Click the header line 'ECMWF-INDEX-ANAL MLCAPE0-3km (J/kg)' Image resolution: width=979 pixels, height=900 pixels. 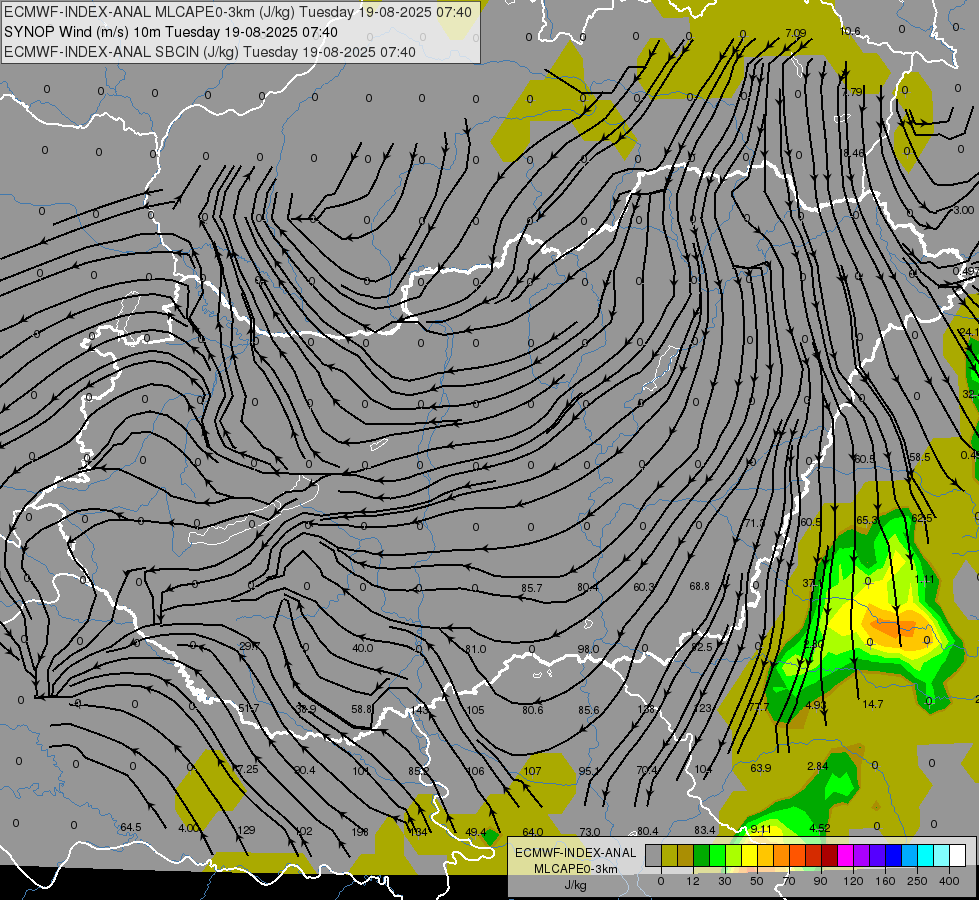[150, 12]
